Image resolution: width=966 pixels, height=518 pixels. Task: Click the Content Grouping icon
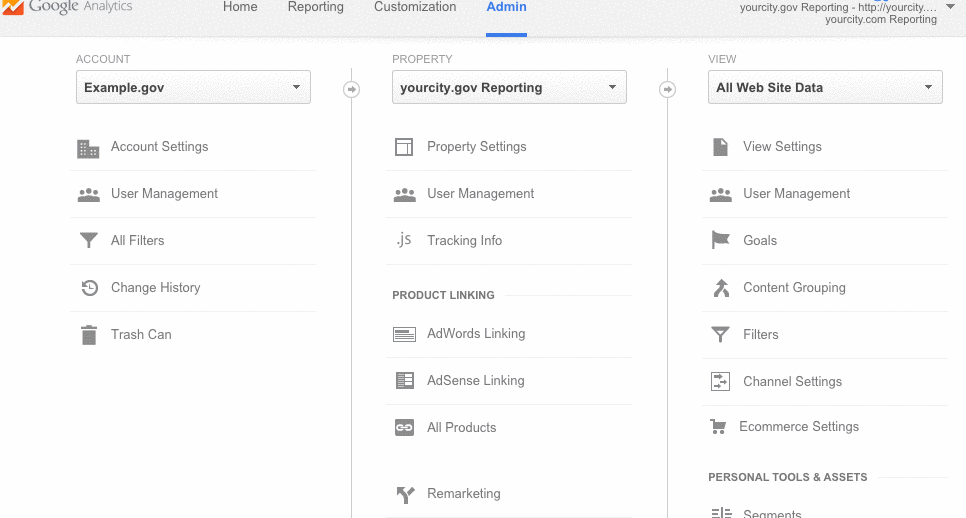(721, 288)
